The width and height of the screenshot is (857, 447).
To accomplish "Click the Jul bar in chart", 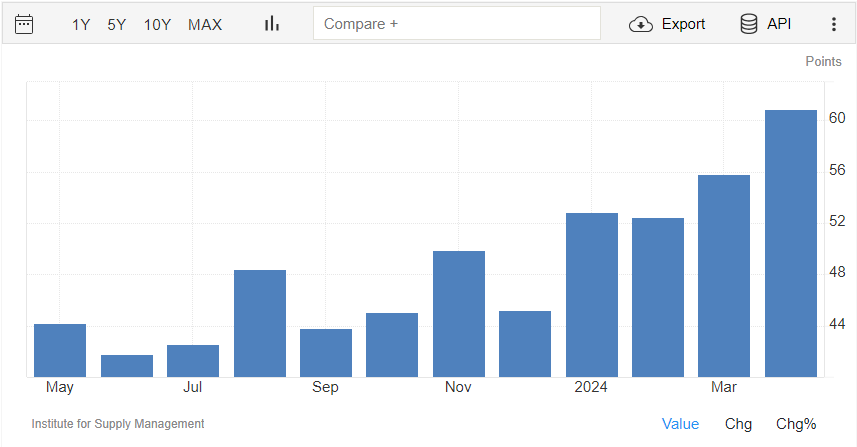I will coord(193,361).
